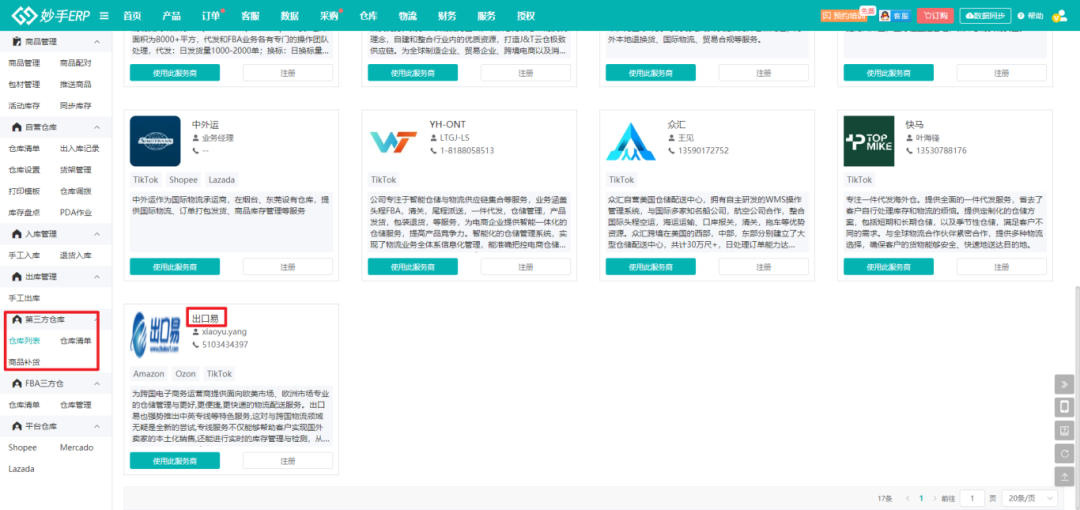1080x510 pixels.
Task: Open the 客服 top menu
Action: [x=251, y=16]
